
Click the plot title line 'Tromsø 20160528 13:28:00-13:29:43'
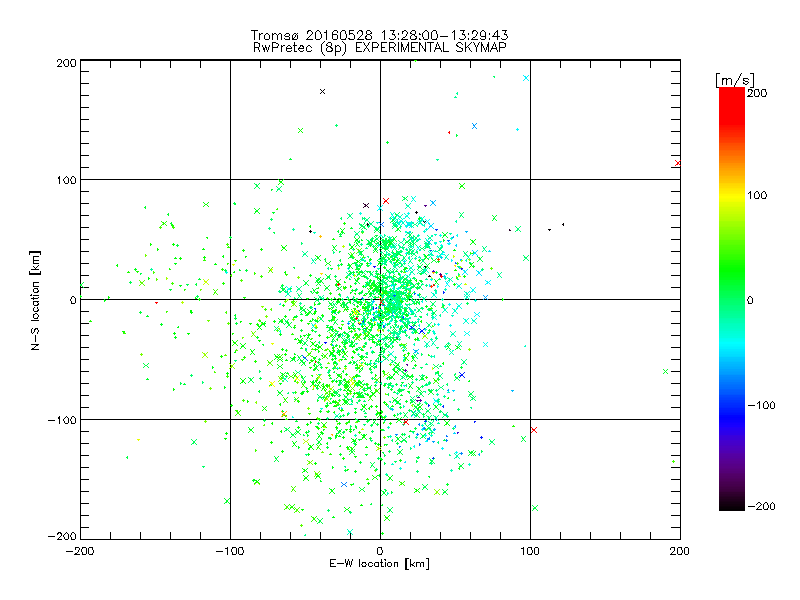click(x=380, y=35)
